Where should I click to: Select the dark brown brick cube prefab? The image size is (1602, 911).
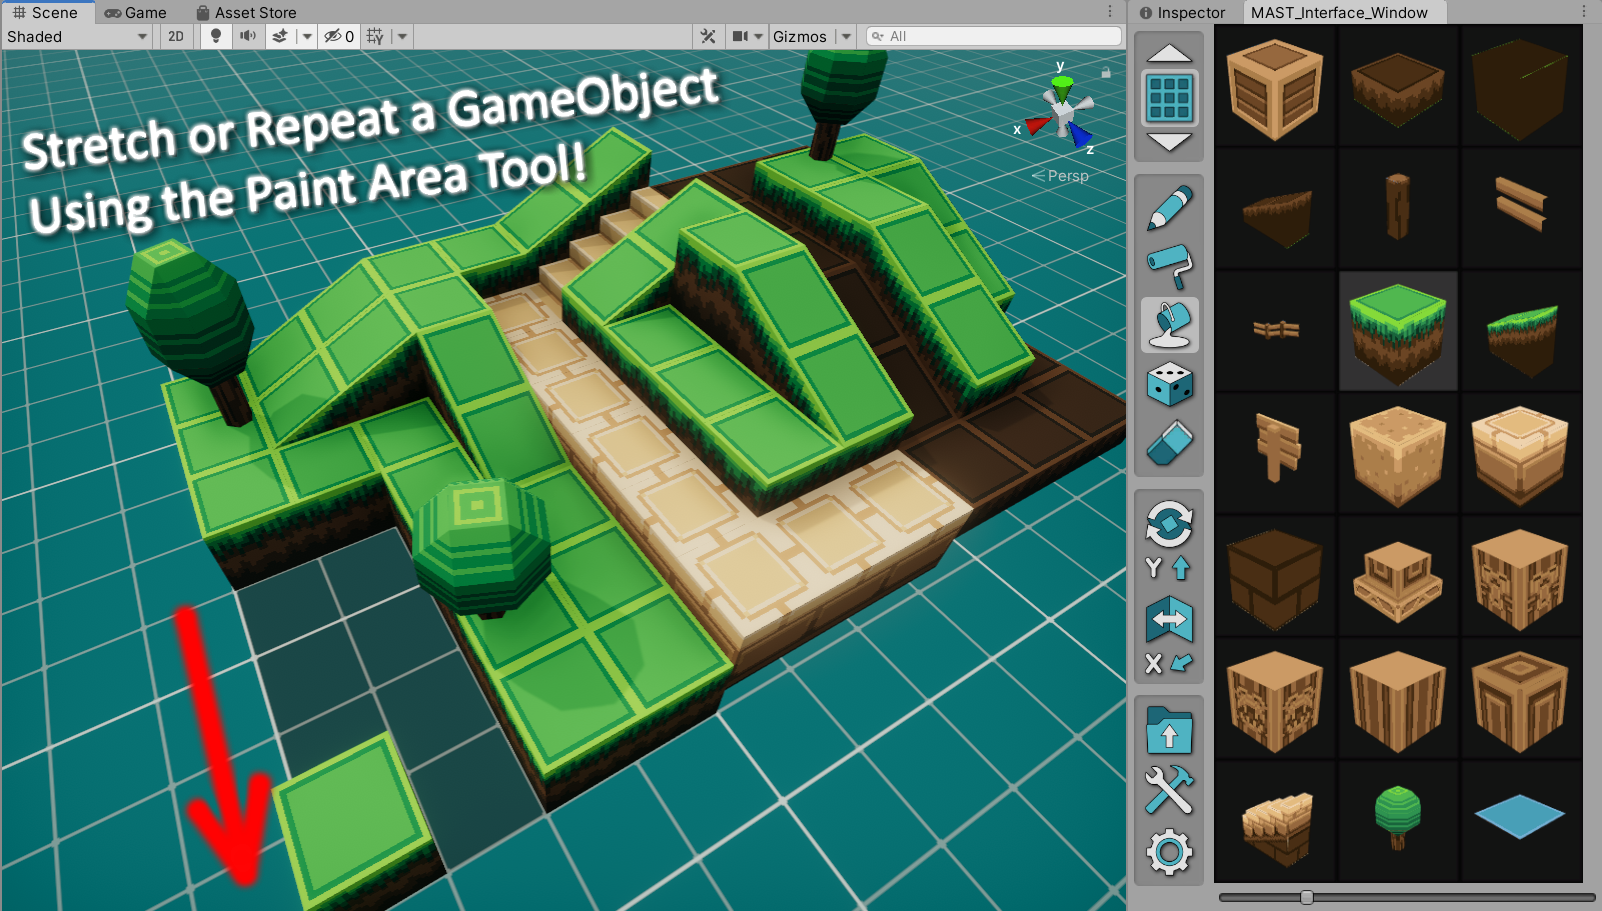tap(1275, 576)
